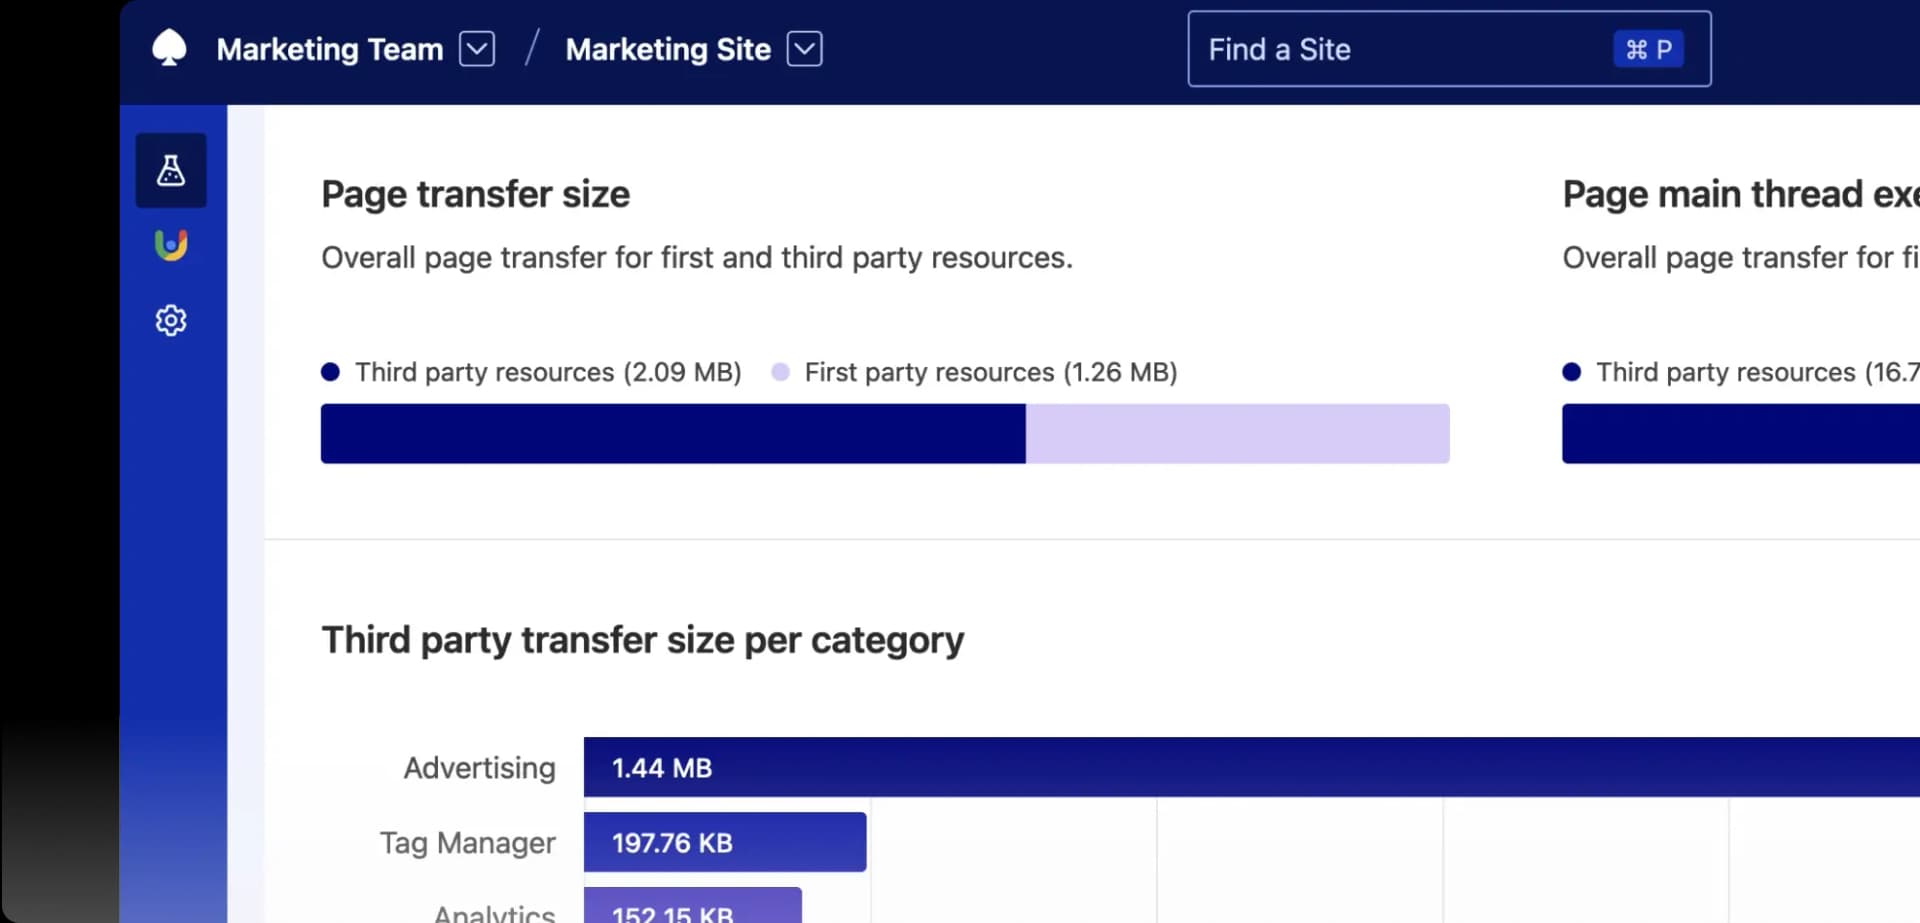
Task: Click the Marketing Team breadcrumb label
Action: 329,49
